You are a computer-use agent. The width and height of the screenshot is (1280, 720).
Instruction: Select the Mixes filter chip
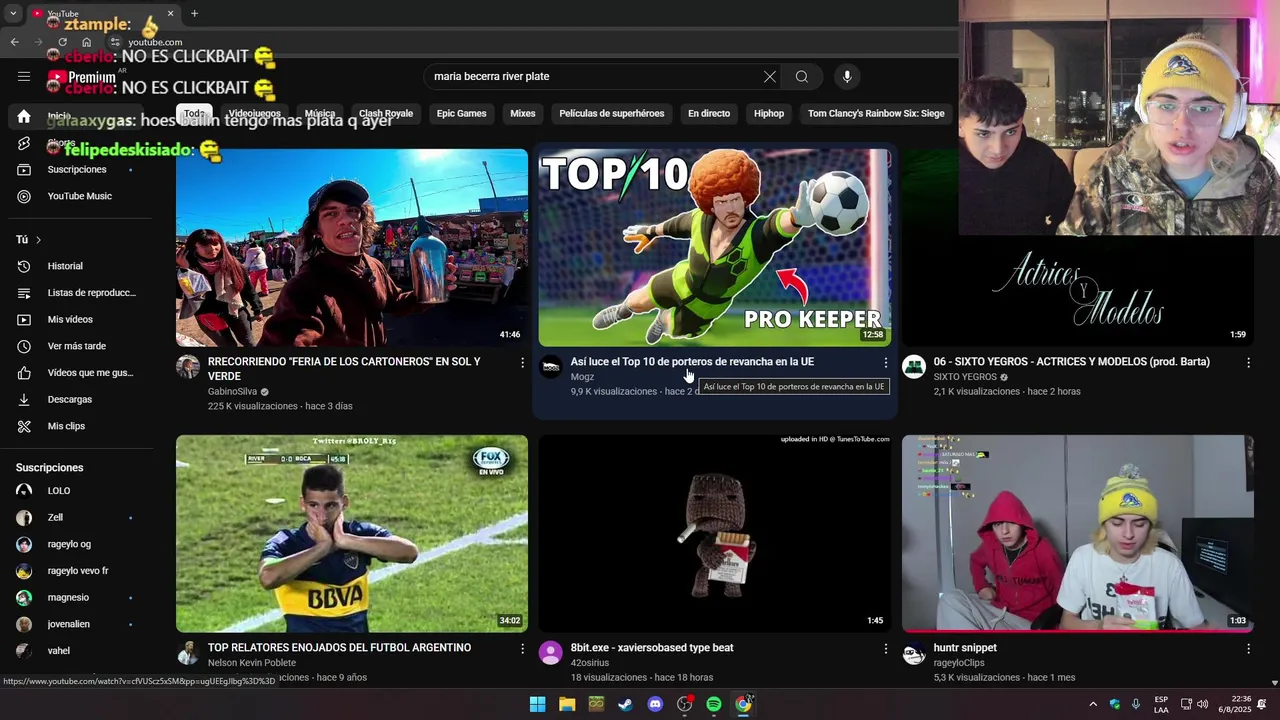[x=523, y=114]
